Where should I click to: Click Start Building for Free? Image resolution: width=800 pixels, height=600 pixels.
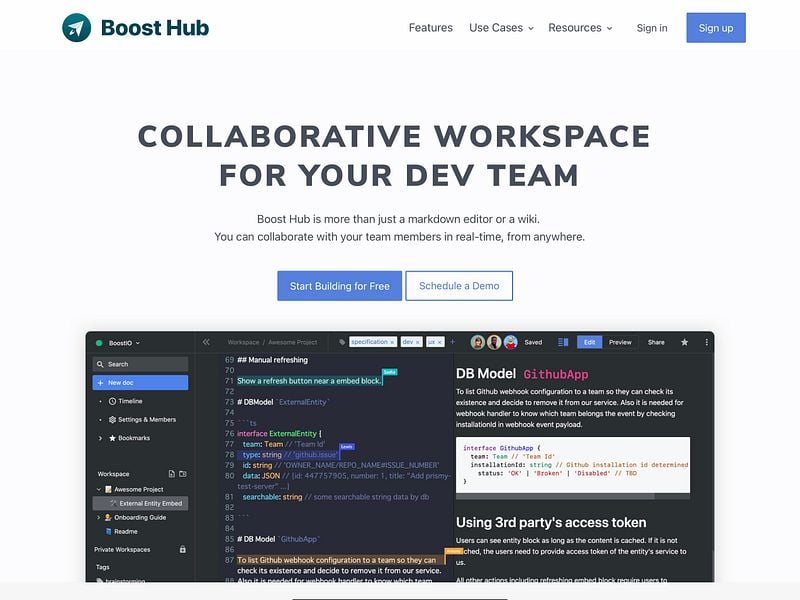[x=340, y=286]
